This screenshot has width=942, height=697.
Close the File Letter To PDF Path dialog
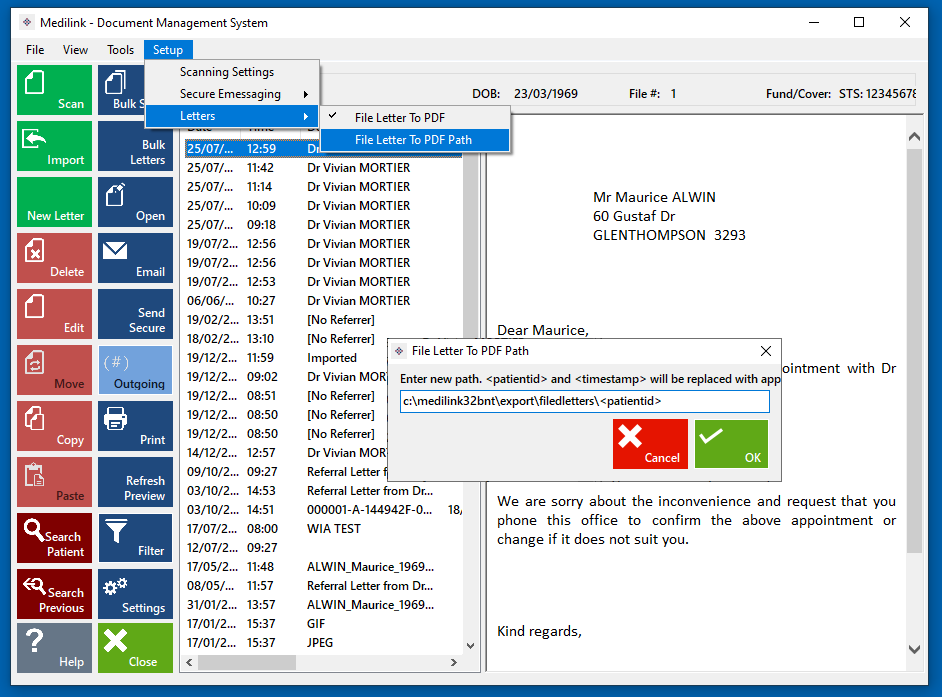pyautogui.click(x=765, y=351)
